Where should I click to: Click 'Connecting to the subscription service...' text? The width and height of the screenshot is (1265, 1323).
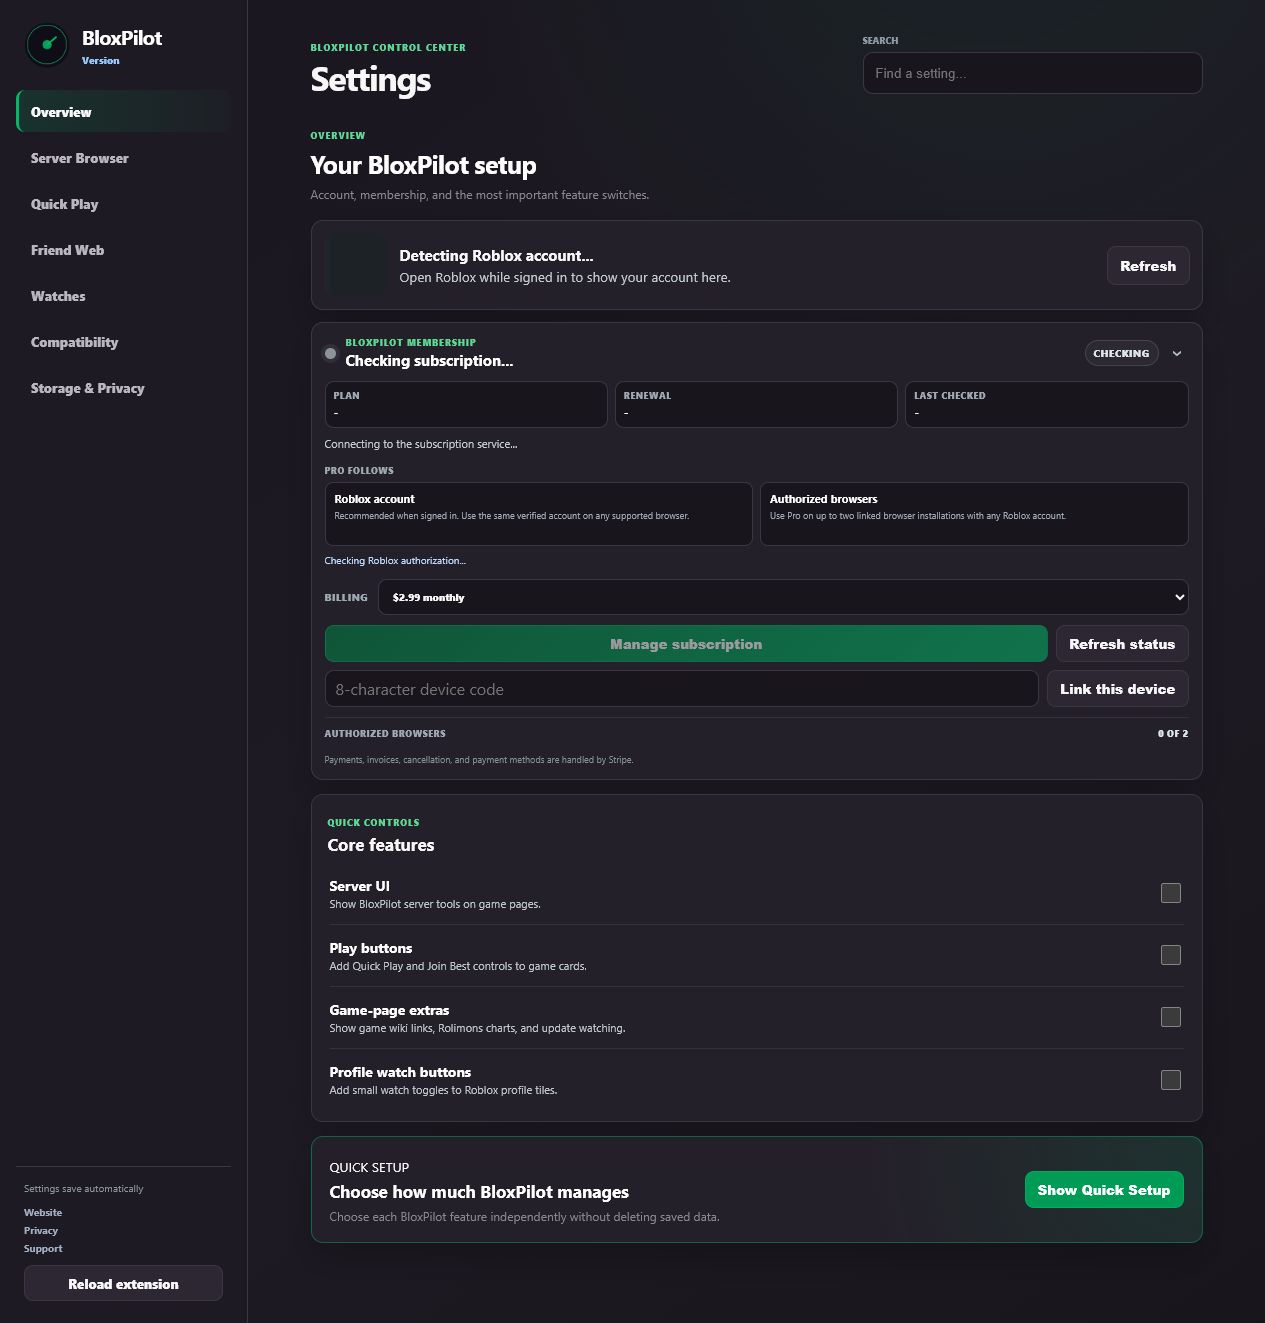421,444
